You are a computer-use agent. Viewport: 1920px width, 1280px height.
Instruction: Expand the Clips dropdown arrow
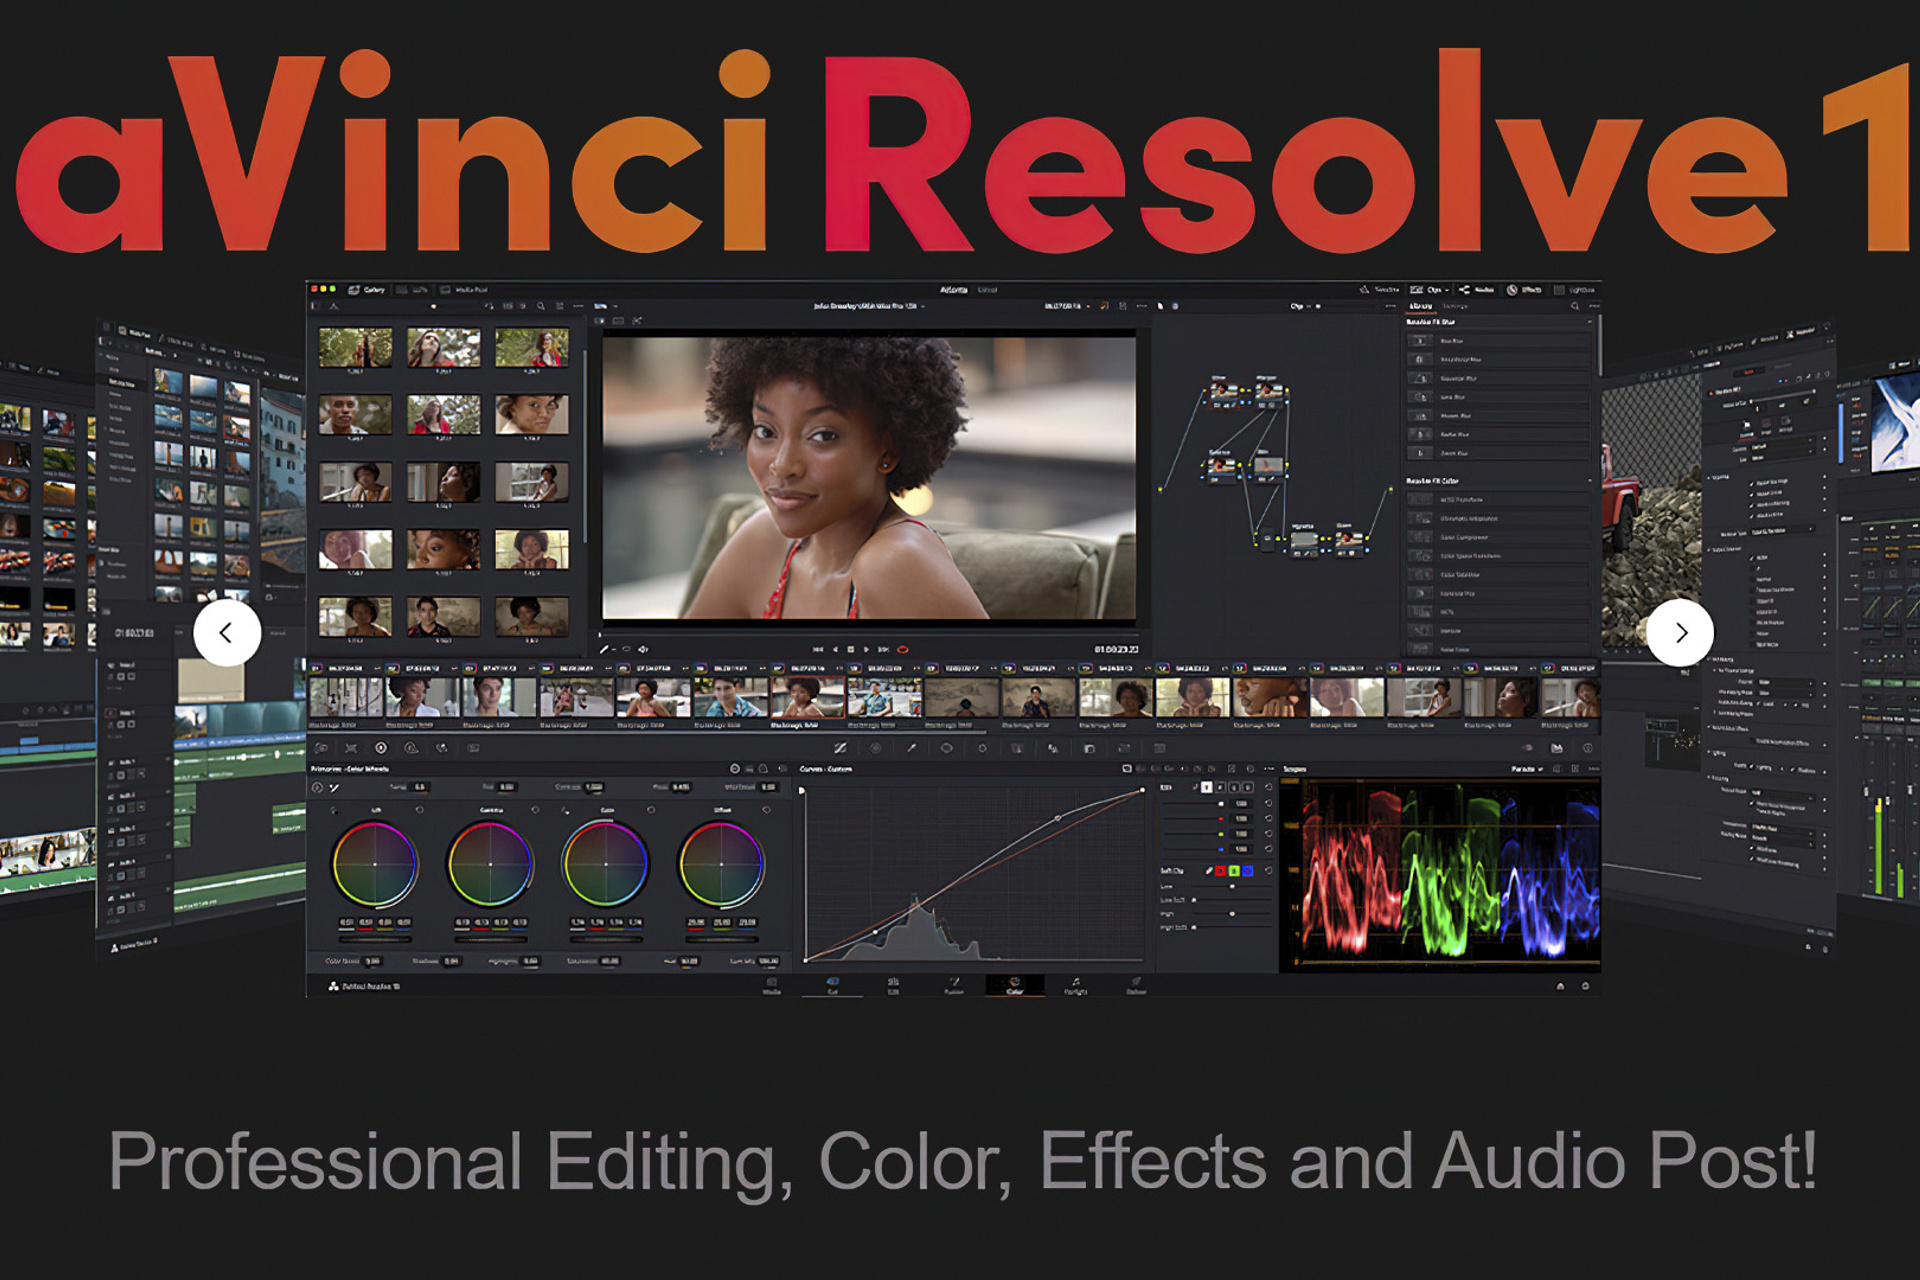[x=1447, y=290]
